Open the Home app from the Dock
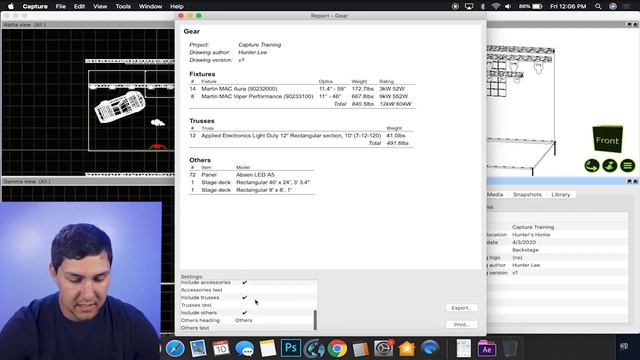Screen dimensions: 640x360 [407, 349]
